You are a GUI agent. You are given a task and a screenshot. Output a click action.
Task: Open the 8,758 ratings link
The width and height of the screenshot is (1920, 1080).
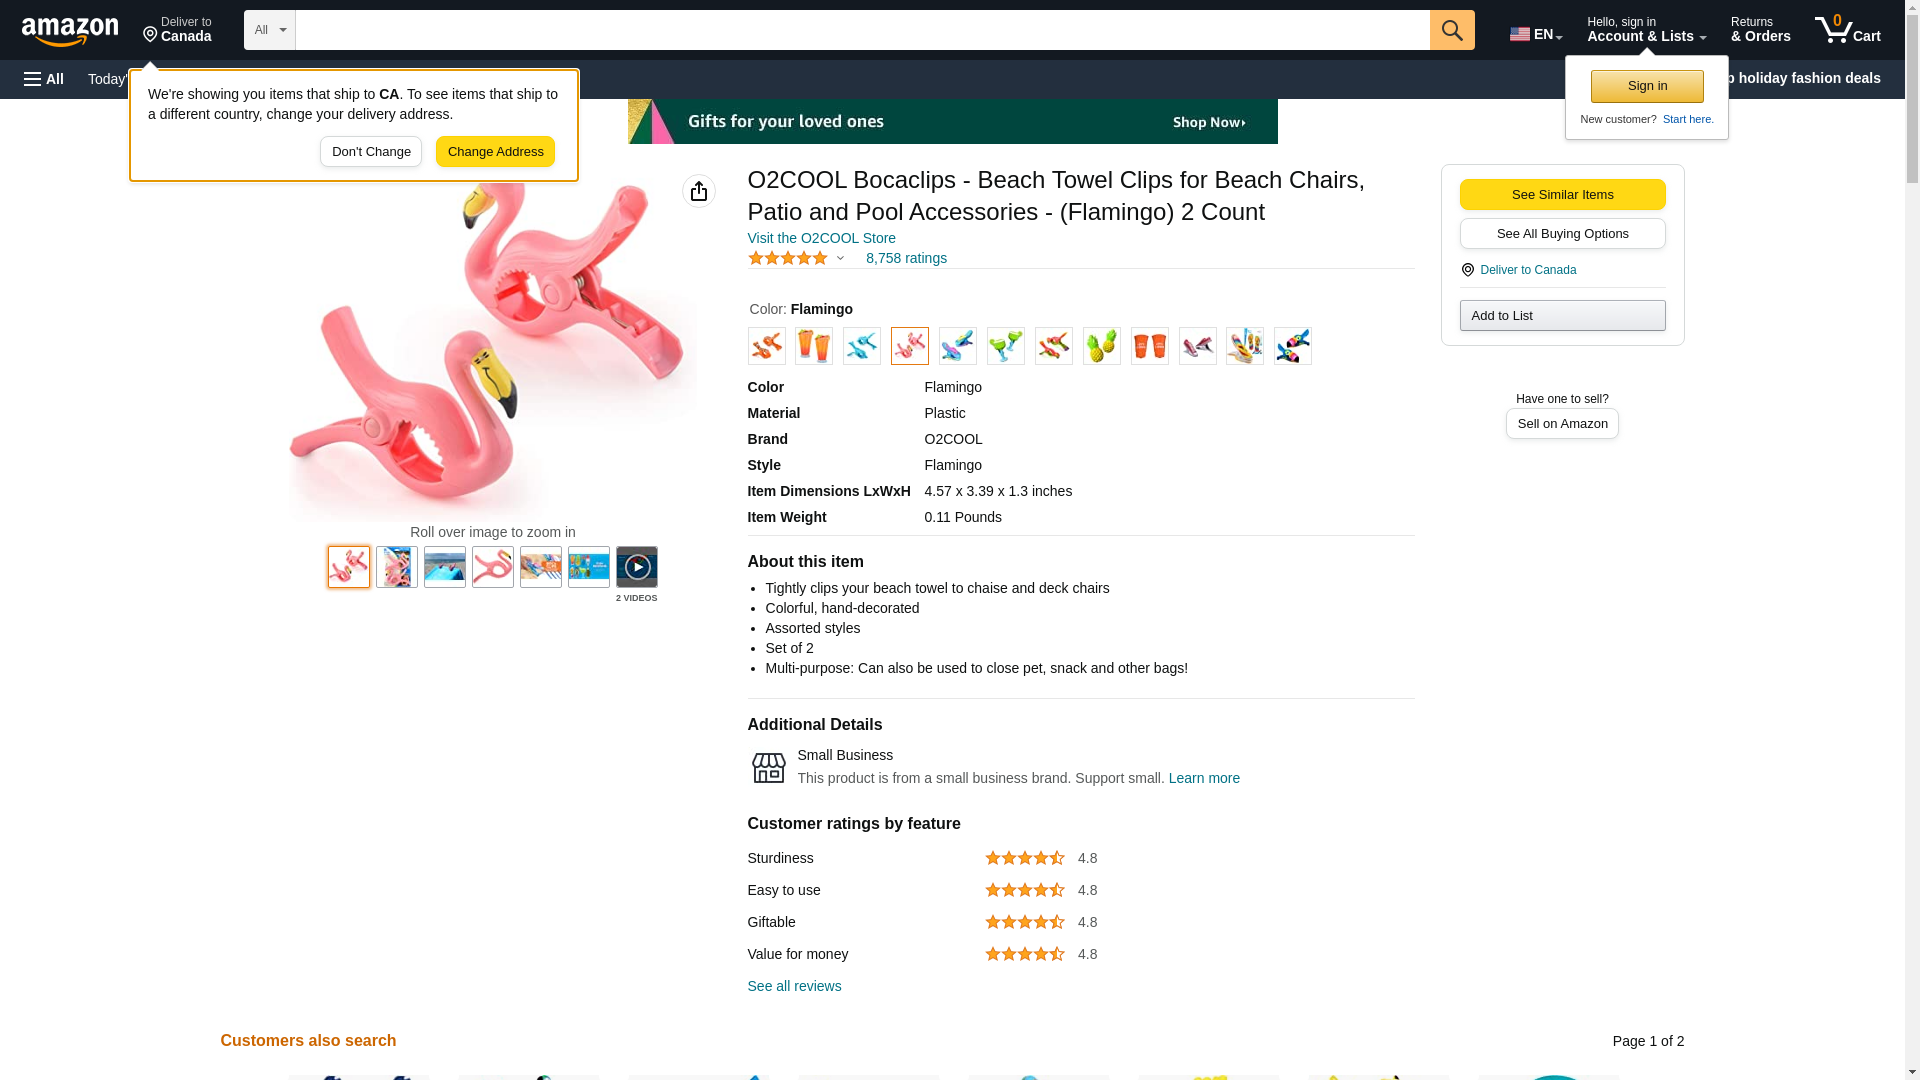(906, 258)
